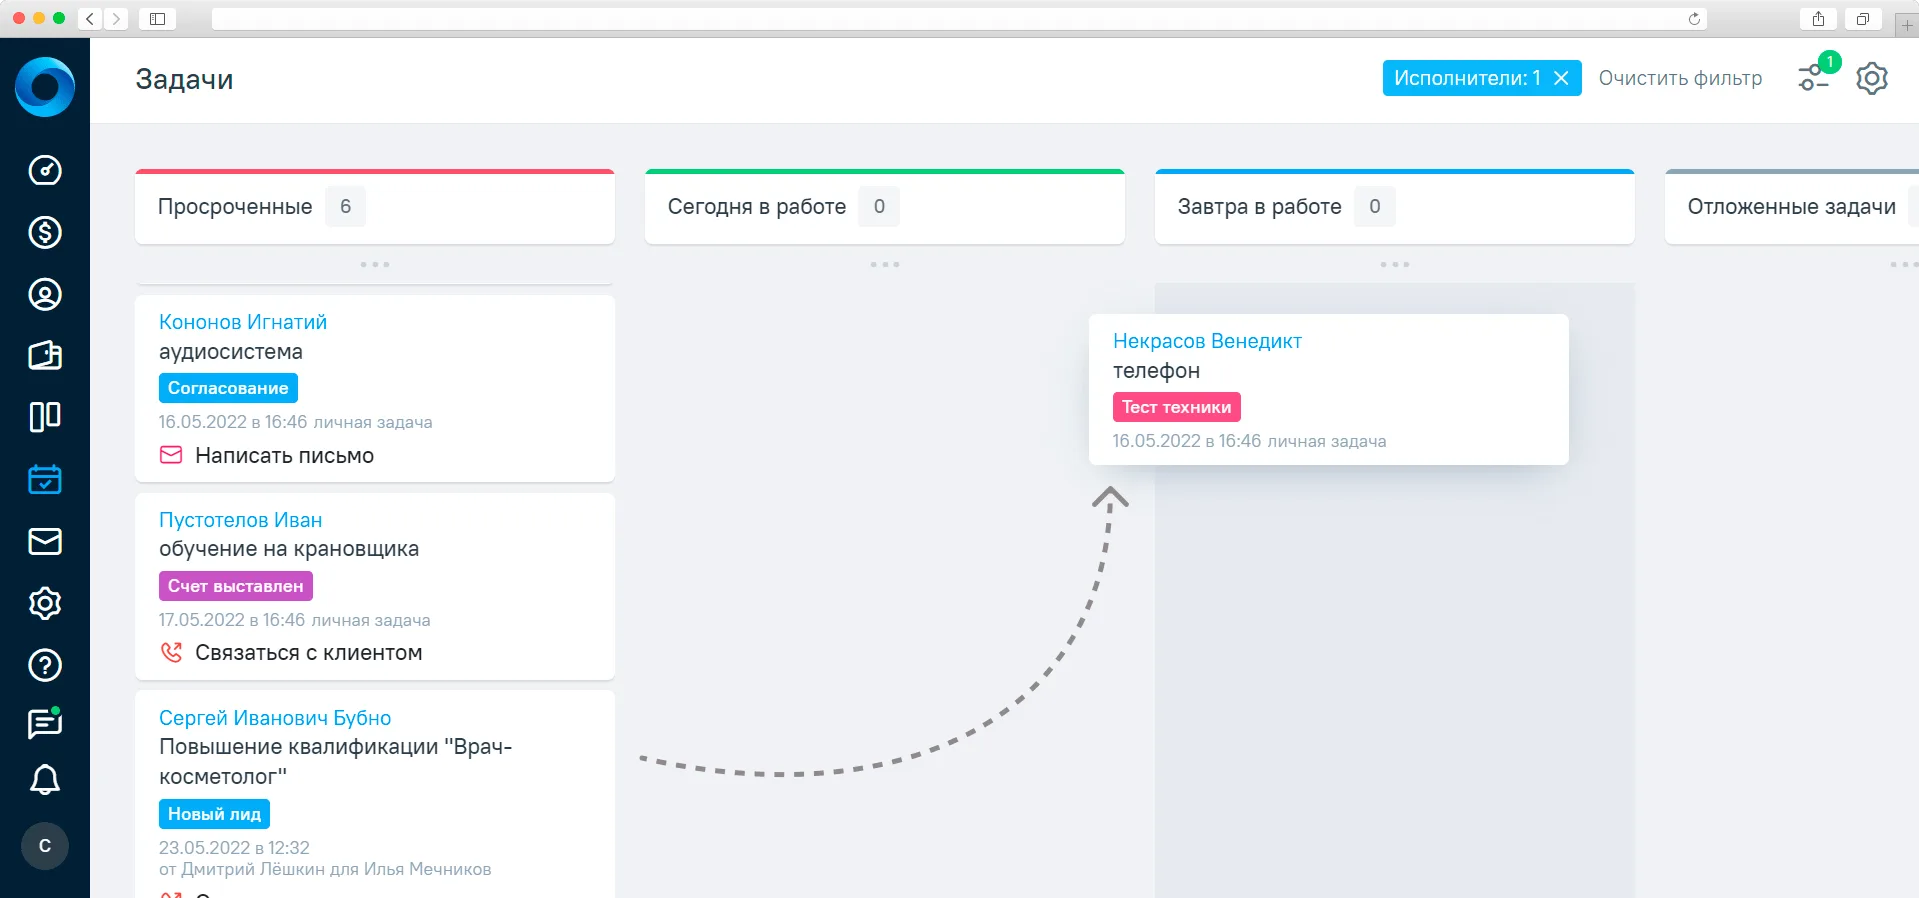Open the notifications bell icon
The width and height of the screenshot is (1919, 898).
point(45,780)
